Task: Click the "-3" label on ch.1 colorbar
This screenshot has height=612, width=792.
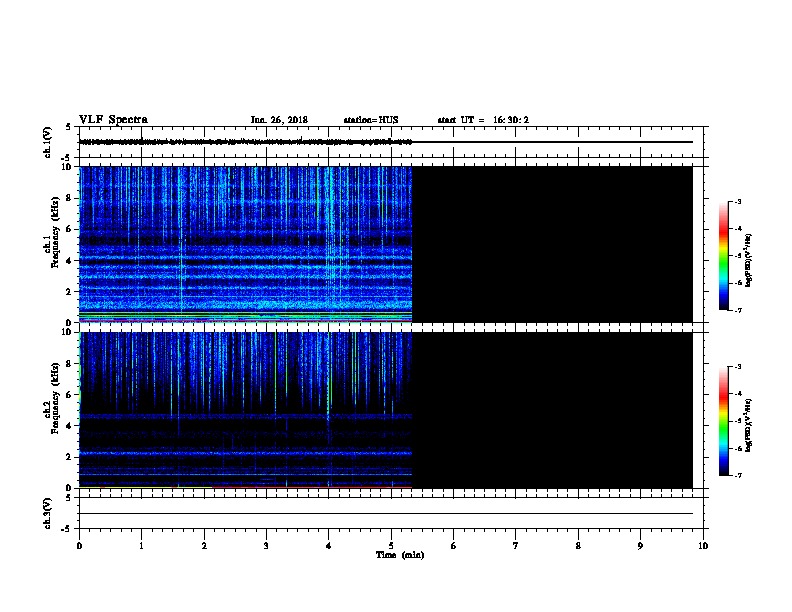Action: pyautogui.click(x=737, y=201)
